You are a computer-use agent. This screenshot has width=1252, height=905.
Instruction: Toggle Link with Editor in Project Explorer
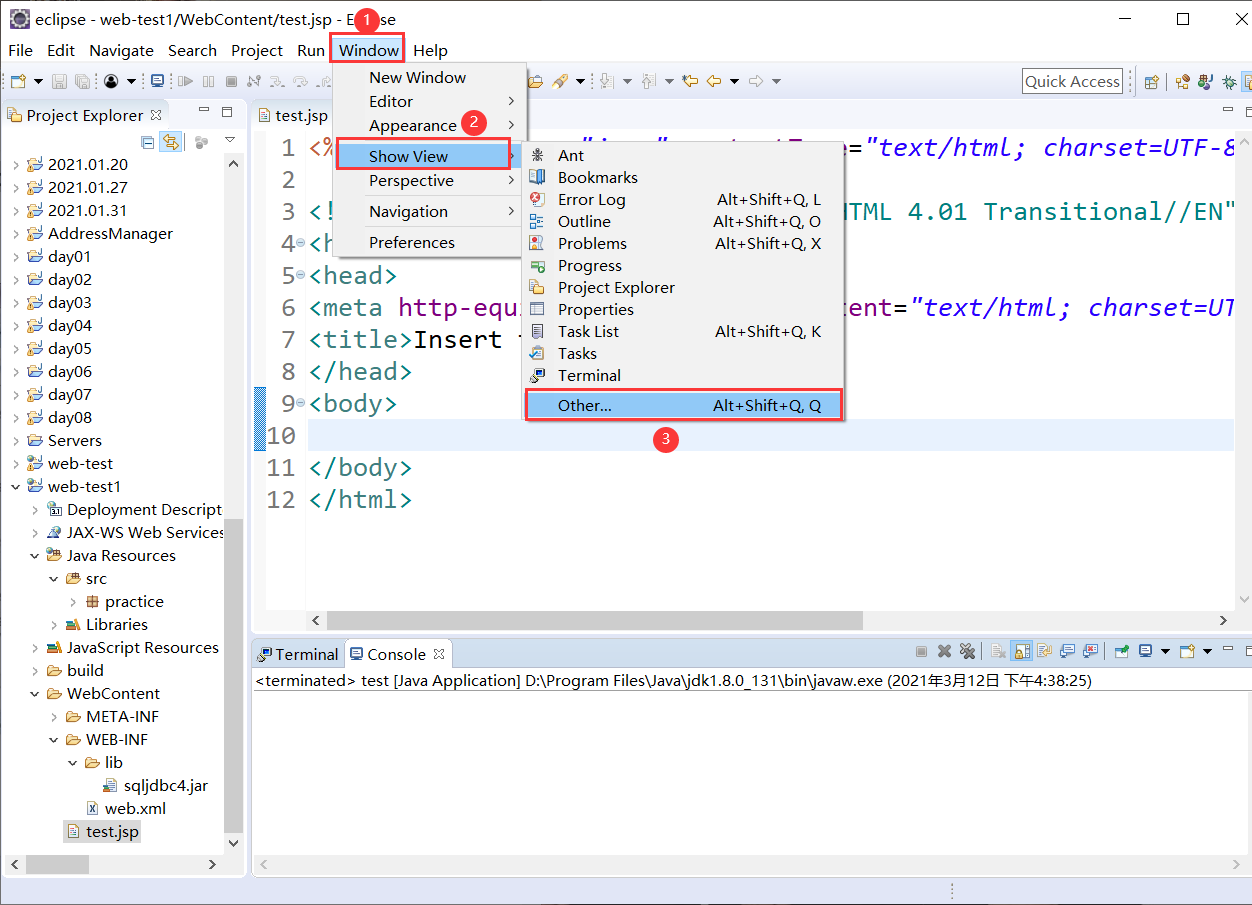(170, 141)
